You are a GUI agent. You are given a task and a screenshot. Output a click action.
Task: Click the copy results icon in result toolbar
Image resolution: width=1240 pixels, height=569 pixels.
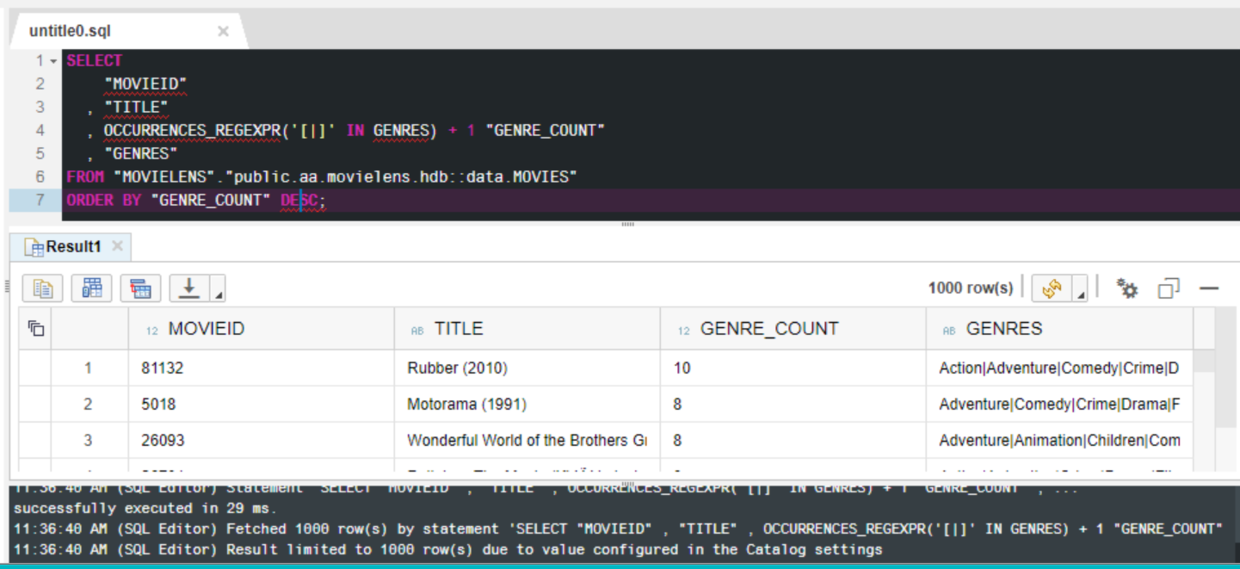43,289
